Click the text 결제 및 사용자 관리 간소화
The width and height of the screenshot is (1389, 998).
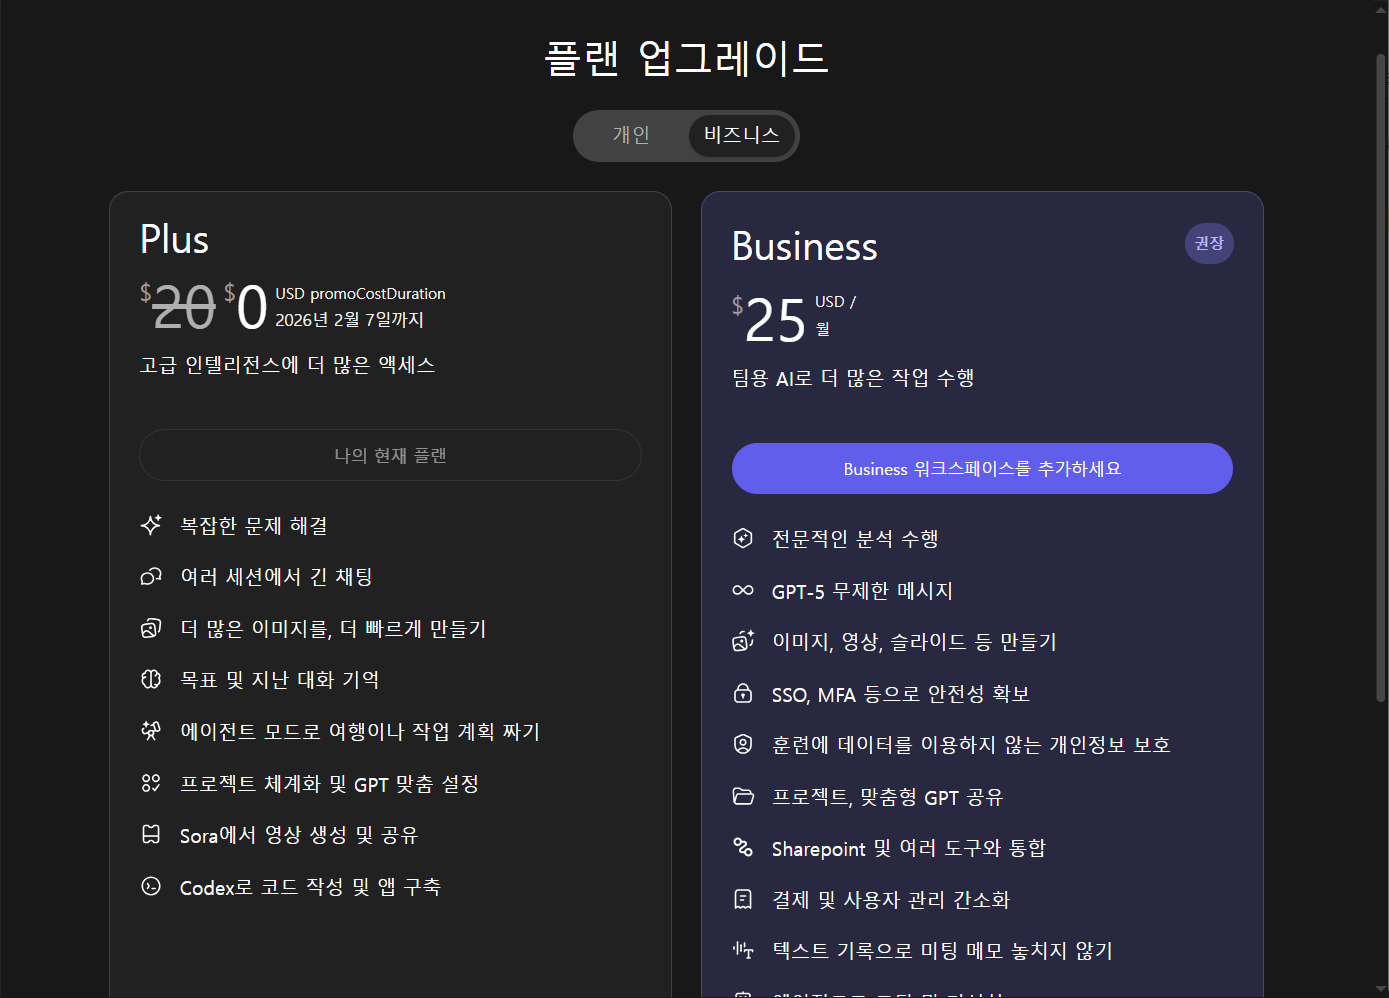(891, 899)
